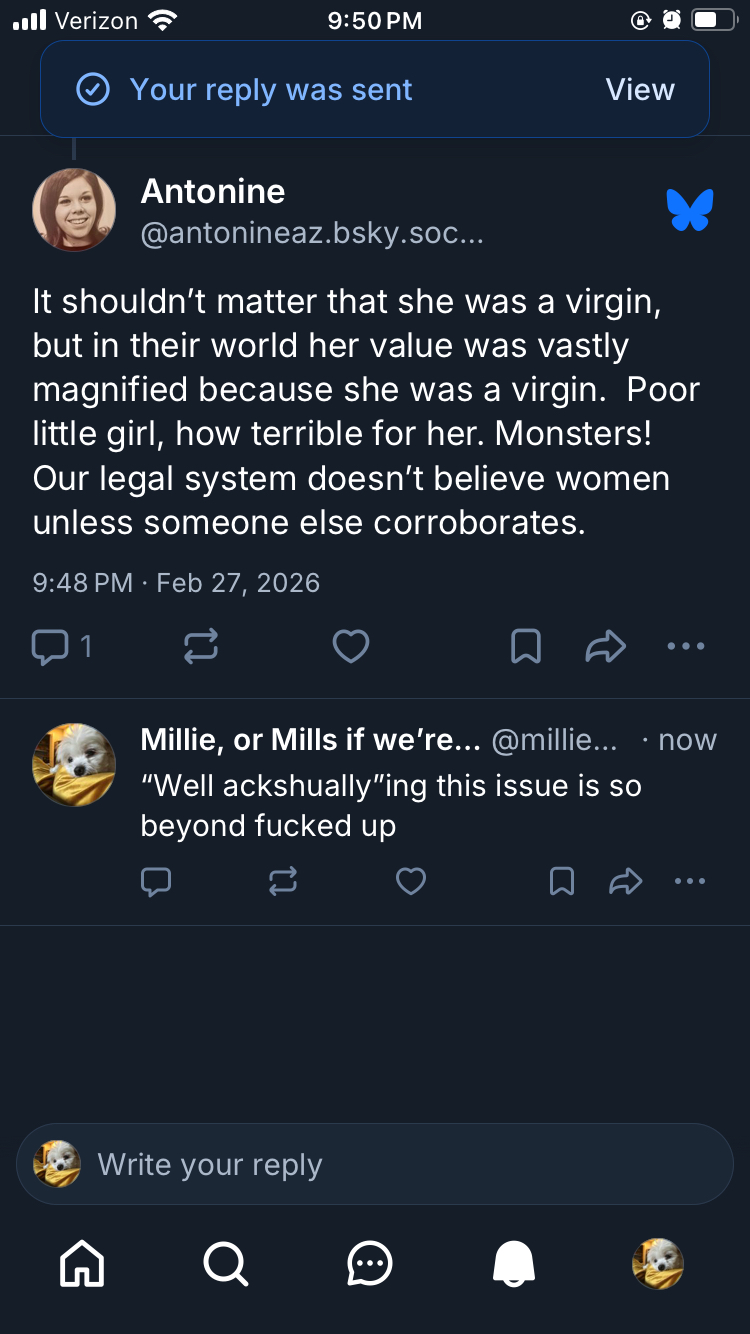
Task: Repost Antonine's post
Action: (x=201, y=646)
